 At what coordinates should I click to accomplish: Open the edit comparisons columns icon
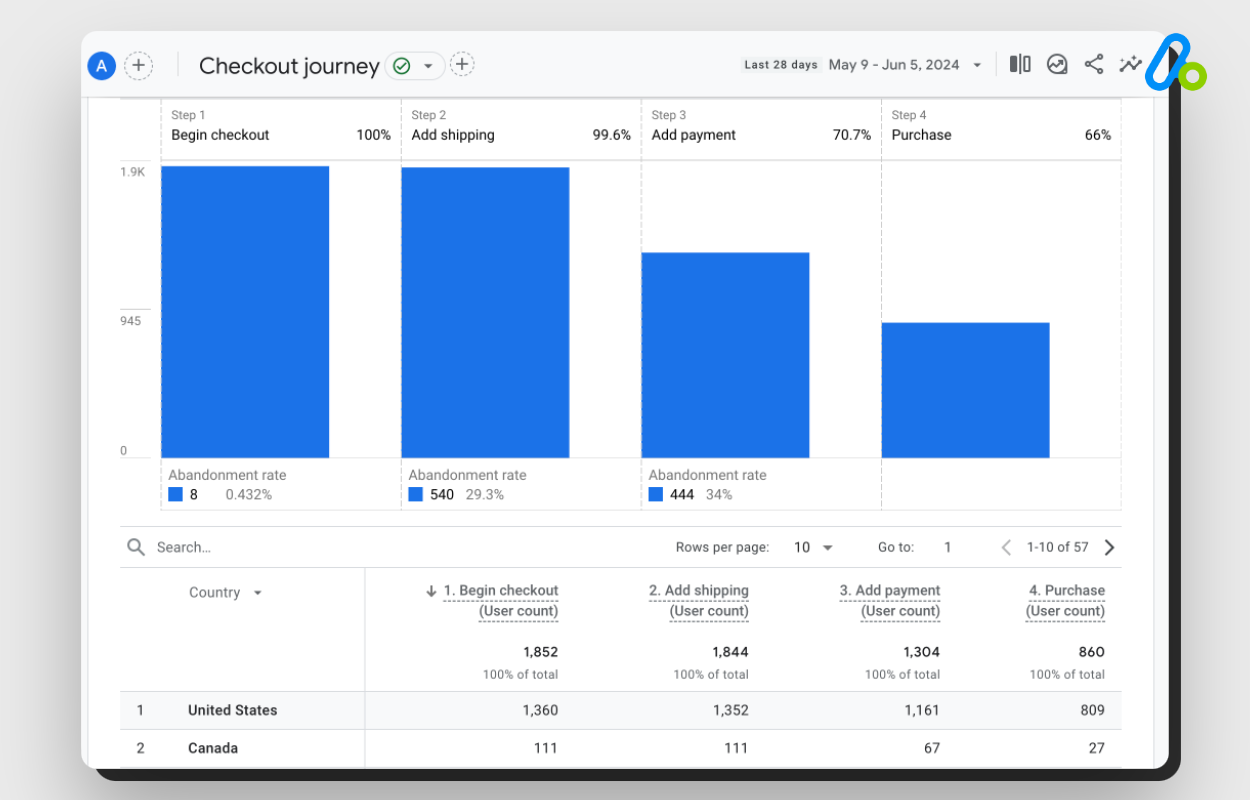tap(1020, 65)
